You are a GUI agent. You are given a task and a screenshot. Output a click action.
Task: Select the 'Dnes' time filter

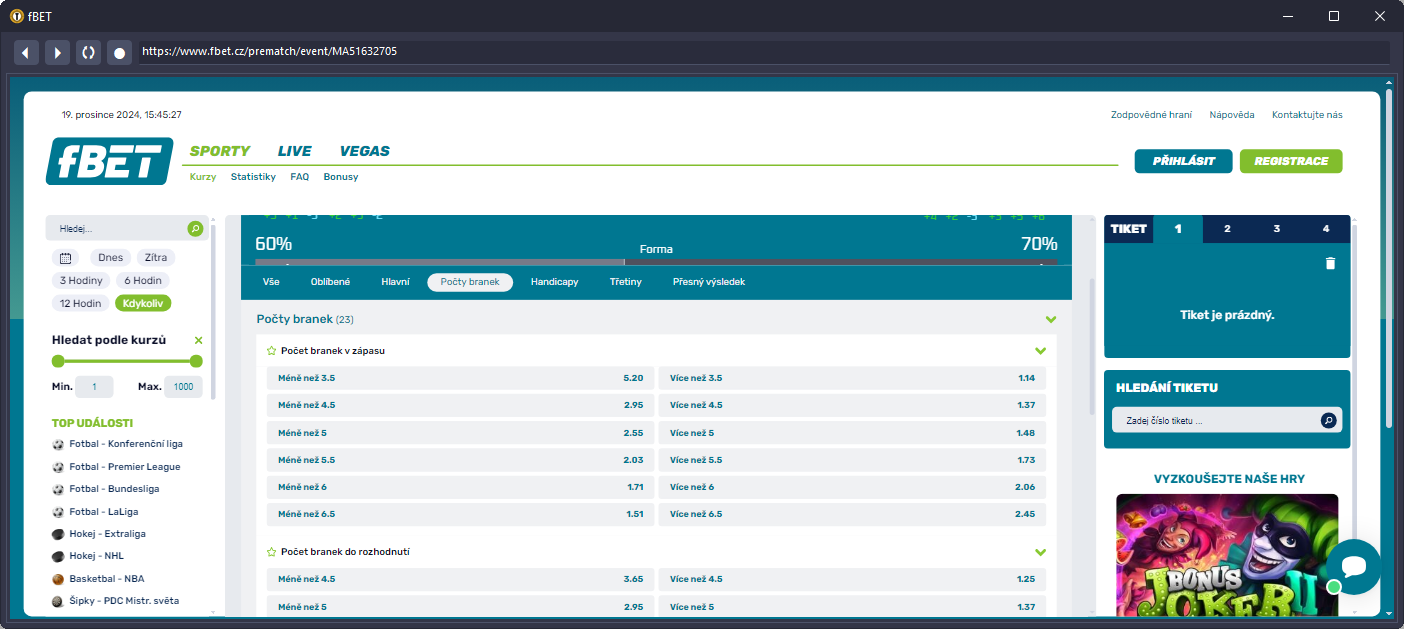111,258
